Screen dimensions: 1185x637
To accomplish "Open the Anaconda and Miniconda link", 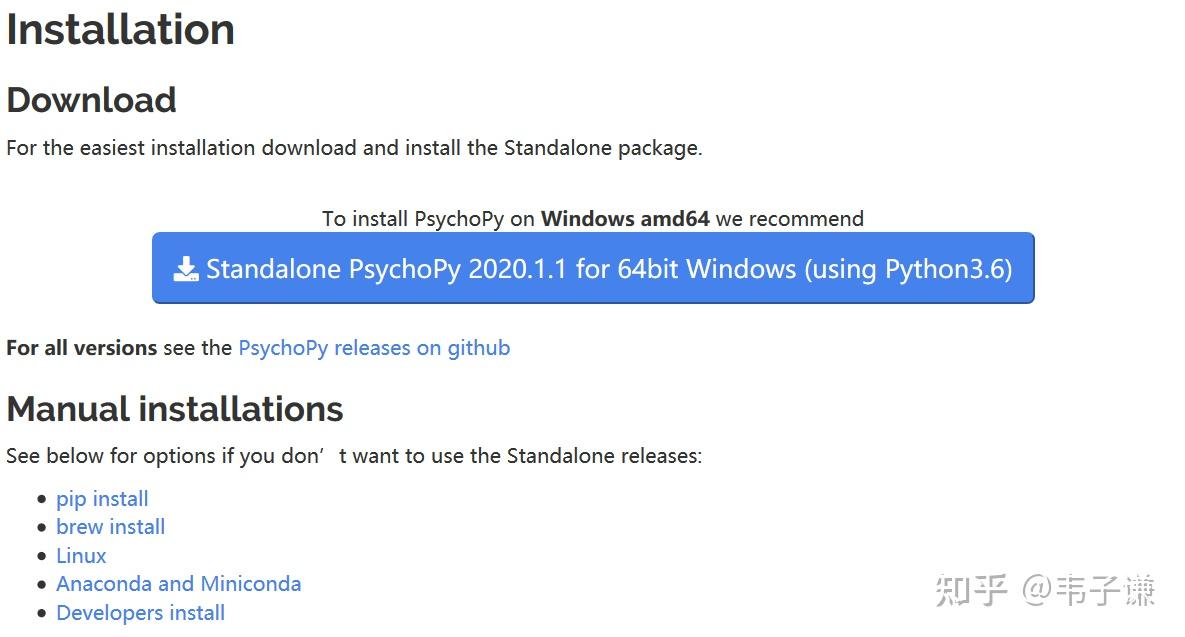I will [178, 584].
